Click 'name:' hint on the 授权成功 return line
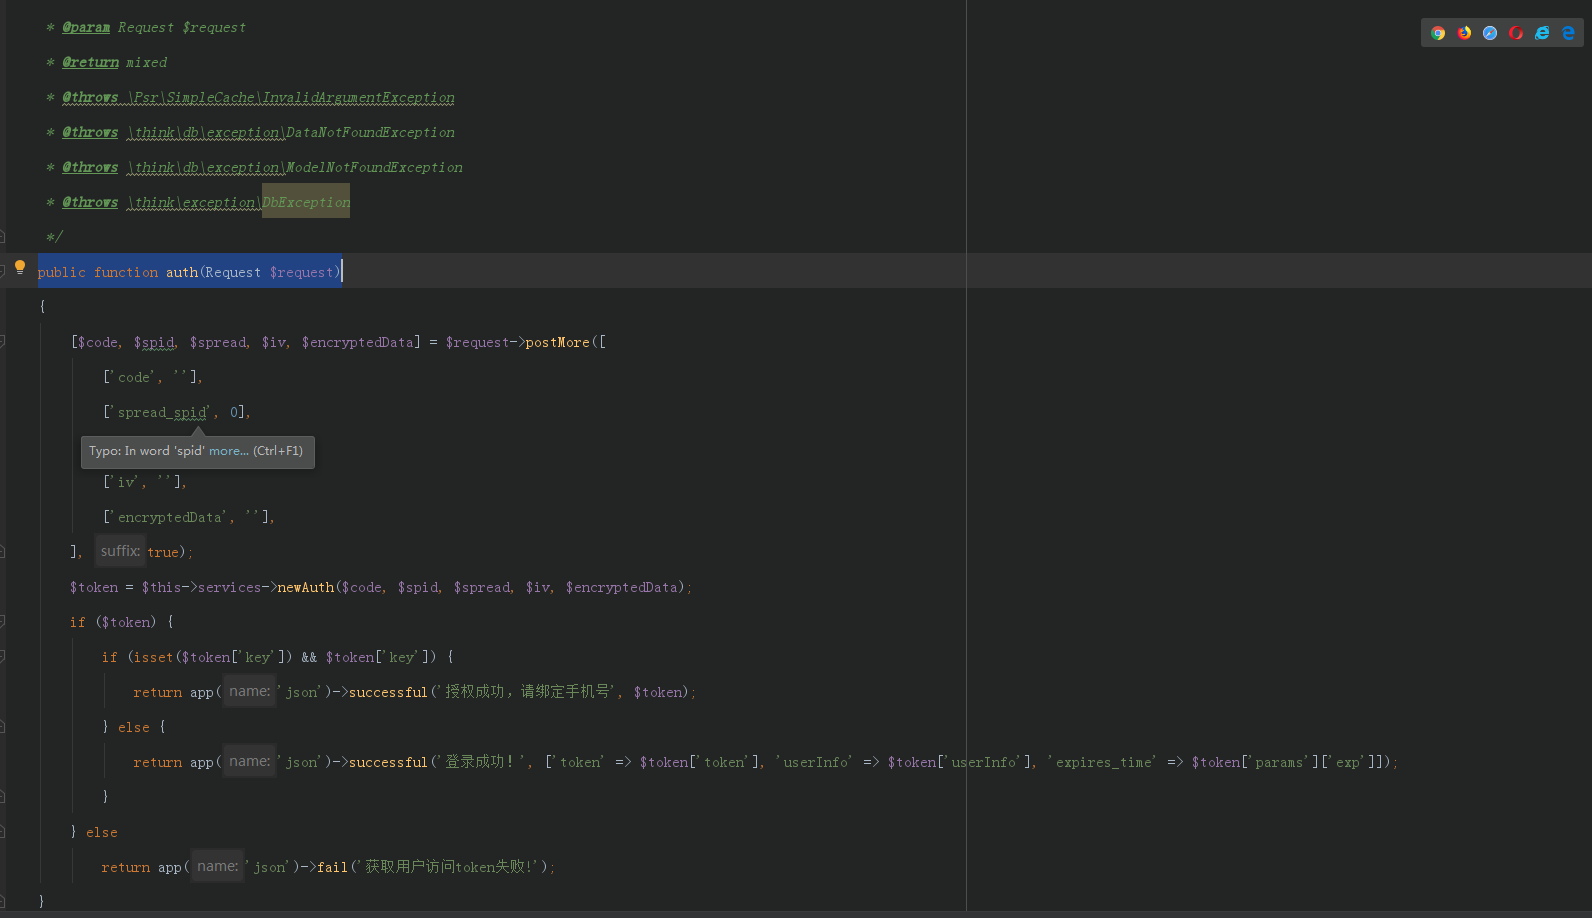Image resolution: width=1592 pixels, height=918 pixels. click(x=249, y=691)
